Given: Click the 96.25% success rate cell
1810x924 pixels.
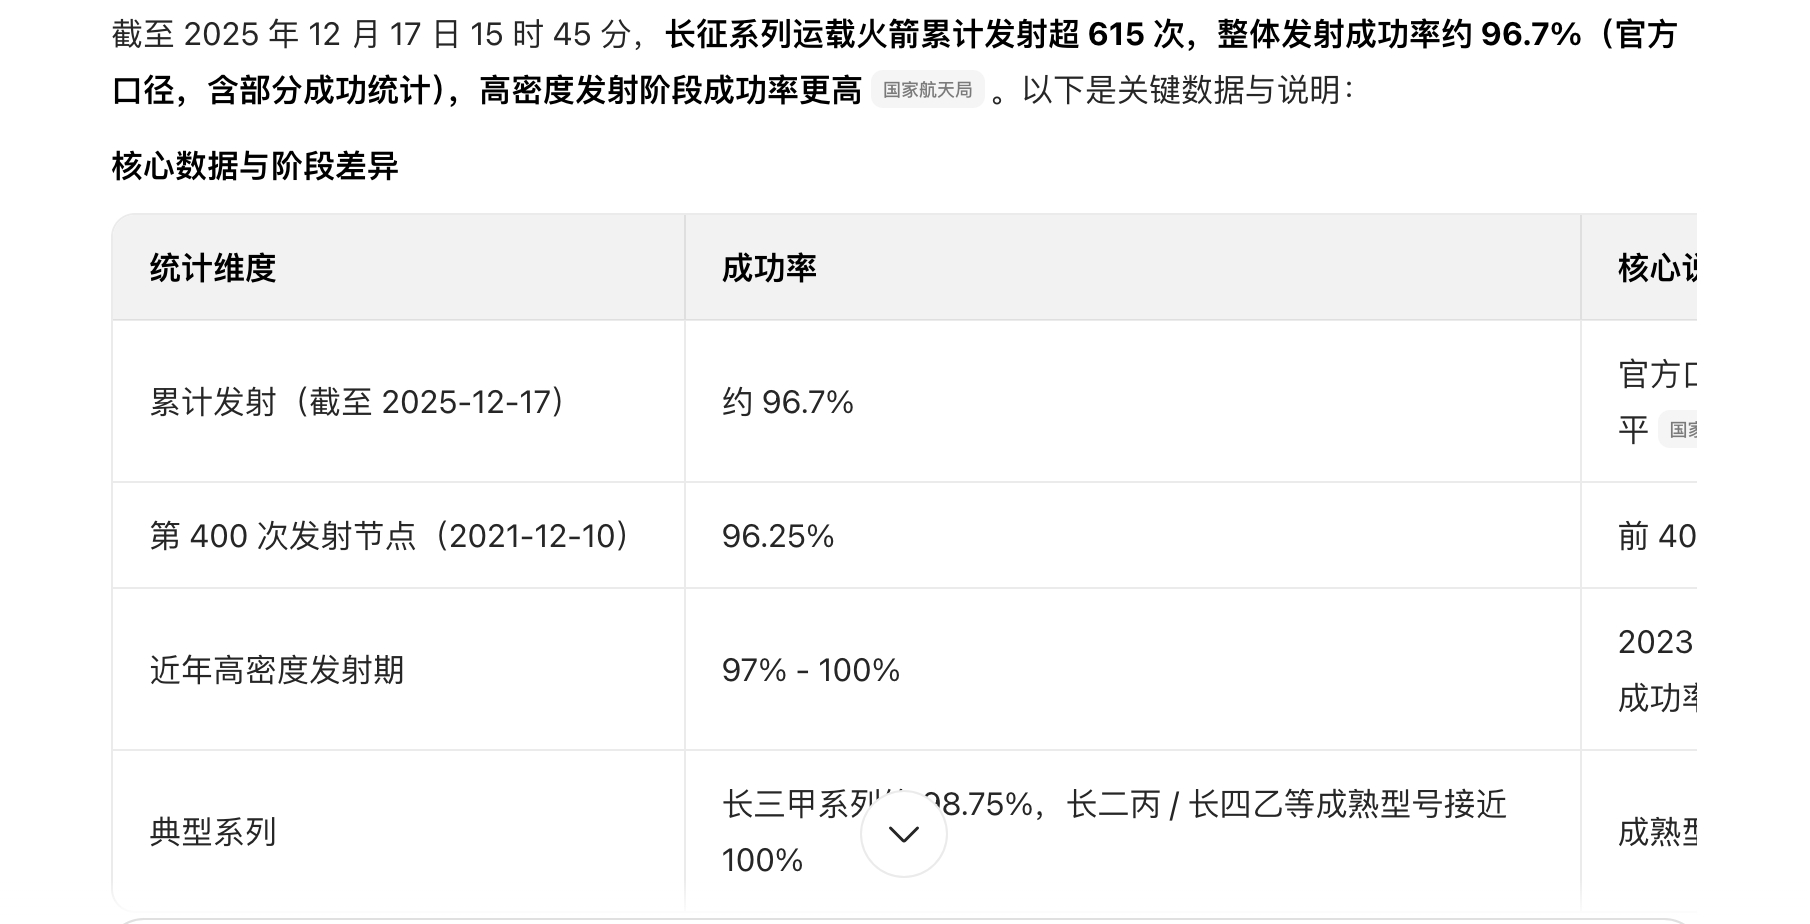Looking at the screenshot, I should coord(778,536).
